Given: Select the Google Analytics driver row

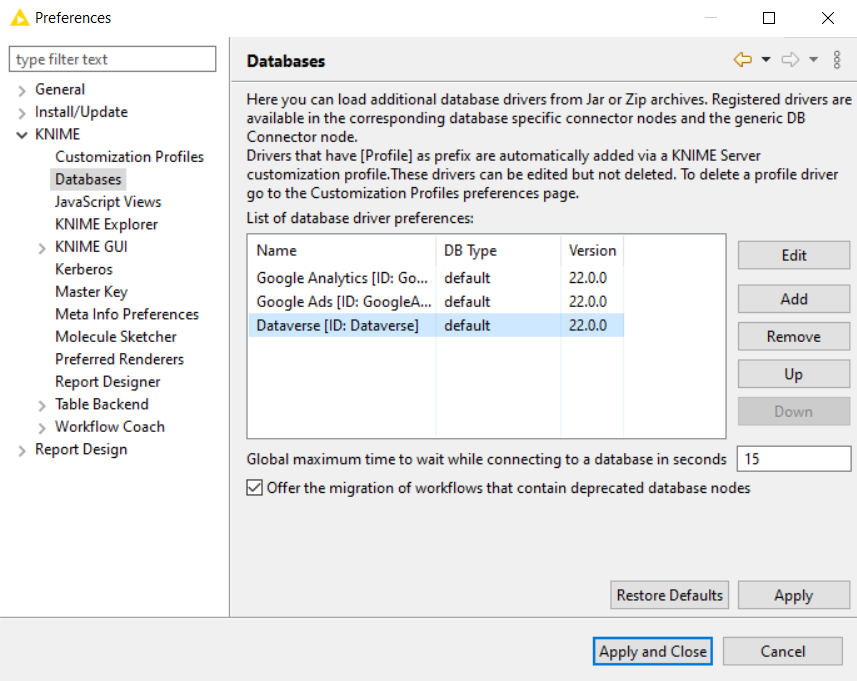Looking at the screenshot, I should (340, 278).
